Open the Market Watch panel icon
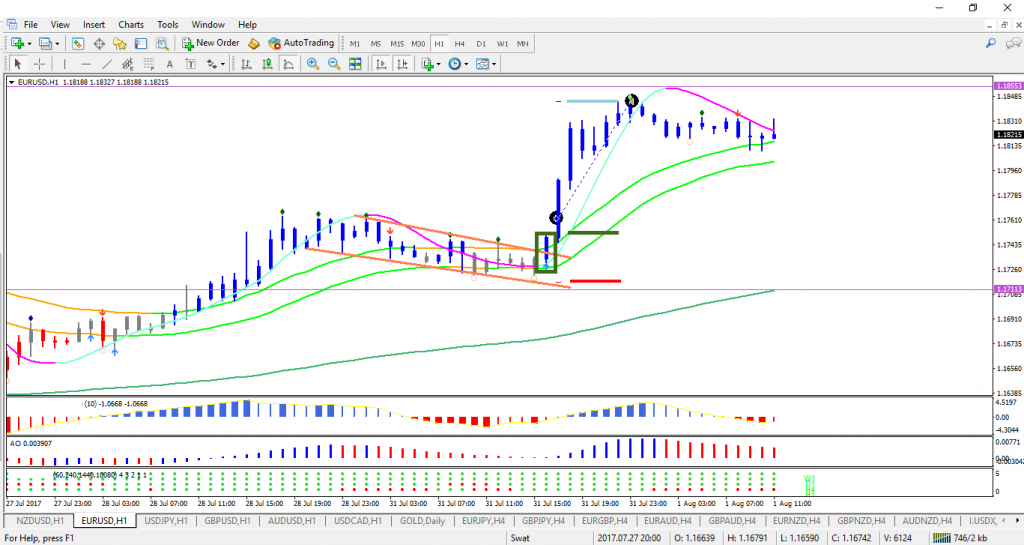Image resolution: width=1024 pixels, height=545 pixels. coord(78,44)
